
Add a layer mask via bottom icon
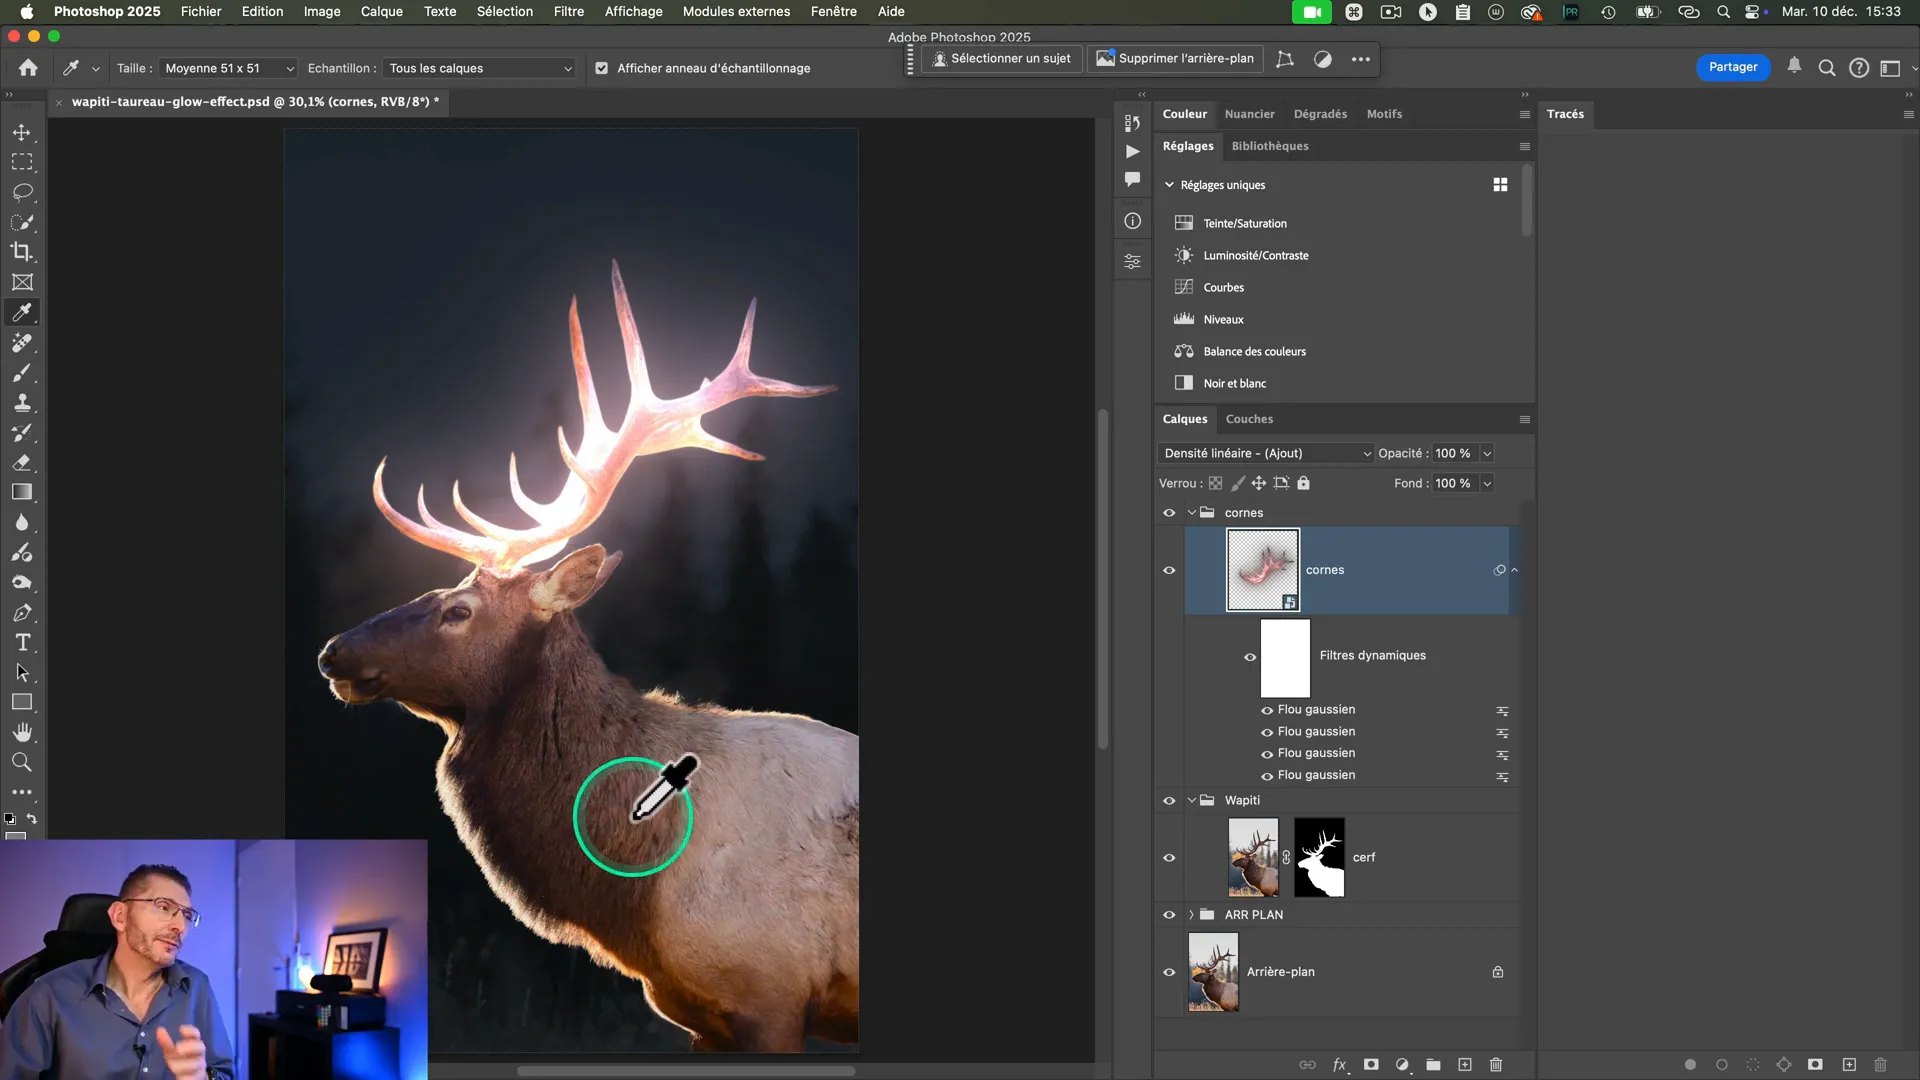click(1371, 1065)
